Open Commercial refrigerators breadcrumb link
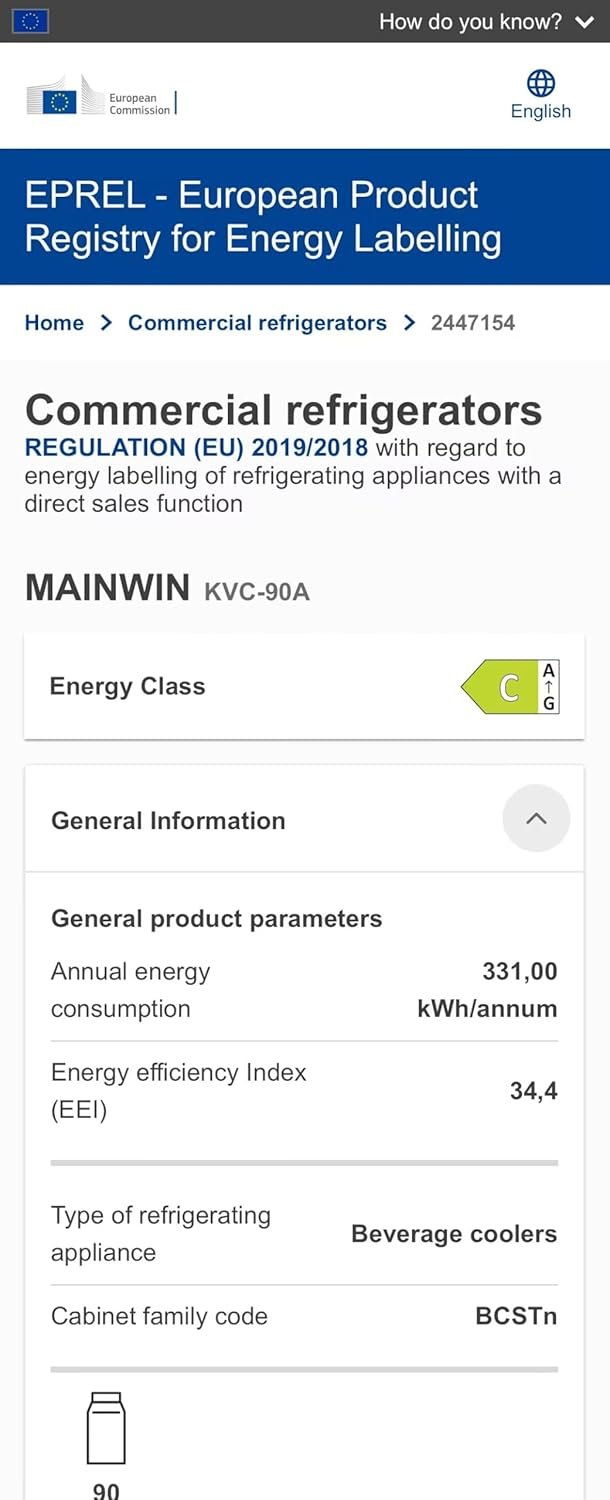The image size is (610, 1500). 257,323
